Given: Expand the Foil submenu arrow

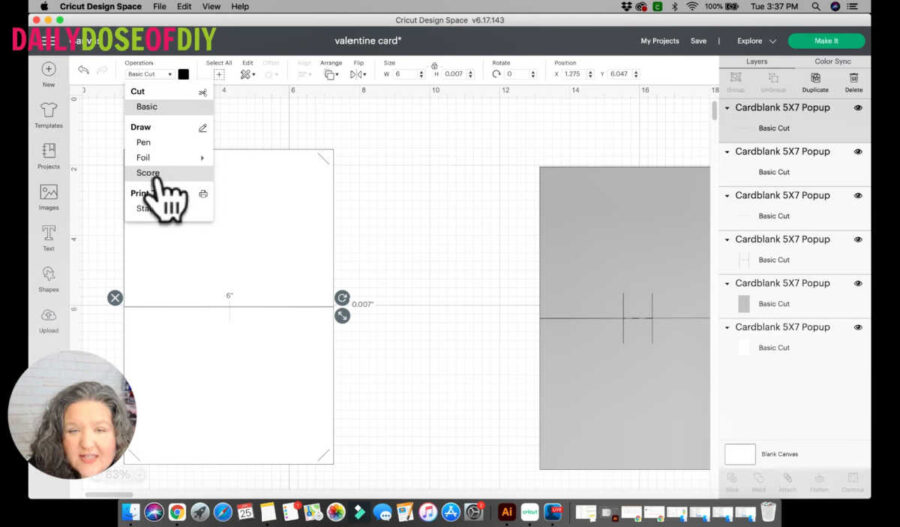Looking at the screenshot, I should point(202,158).
